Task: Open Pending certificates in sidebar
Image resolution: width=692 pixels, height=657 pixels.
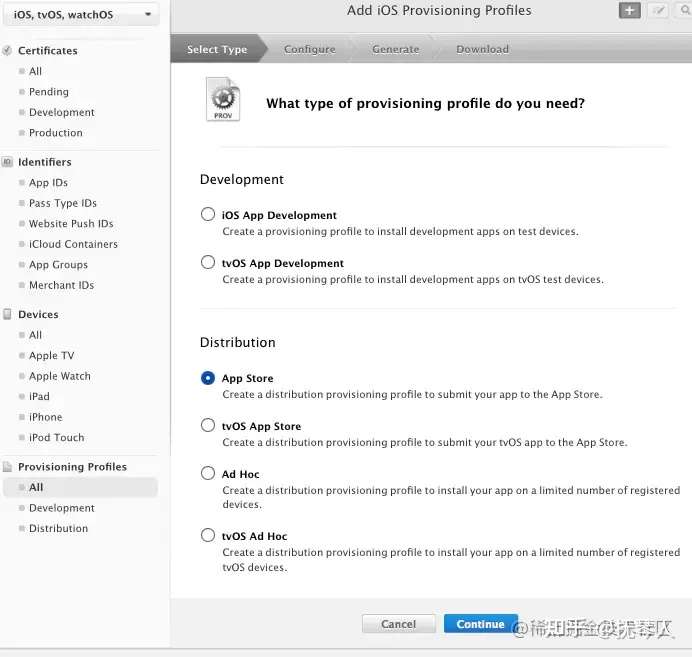Action: point(48,92)
